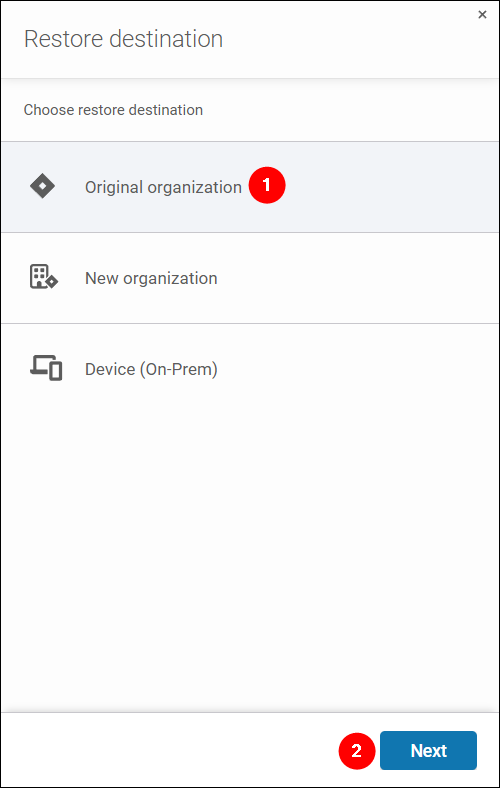Image resolution: width=500 pixels, height=788 pixels.
Task: Click the Device (On-Prem) devices icon
Action: coord(46,368)
